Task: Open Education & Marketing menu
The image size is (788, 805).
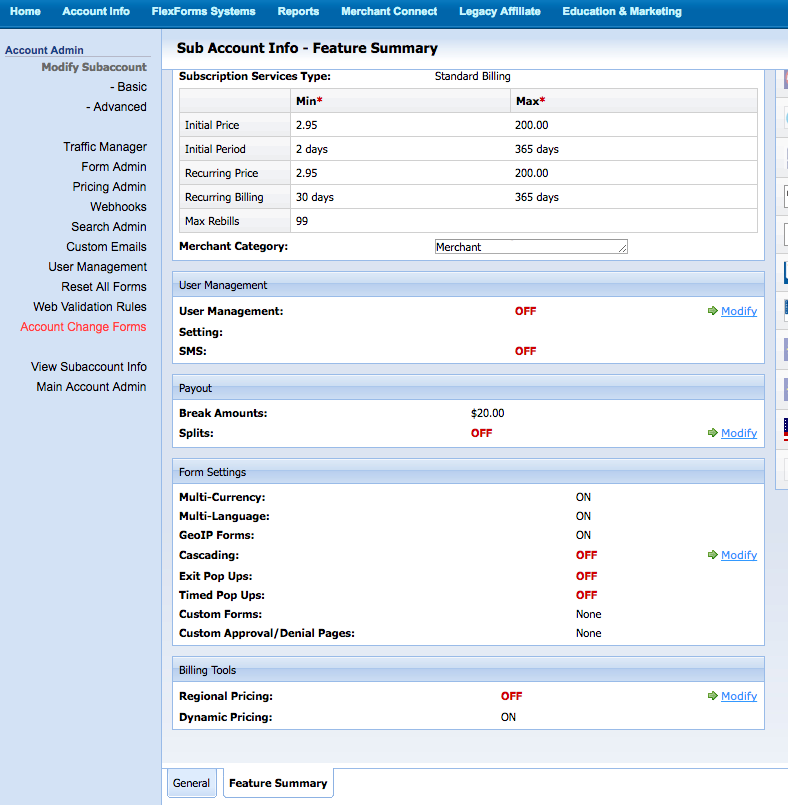Action: point(622,11)
